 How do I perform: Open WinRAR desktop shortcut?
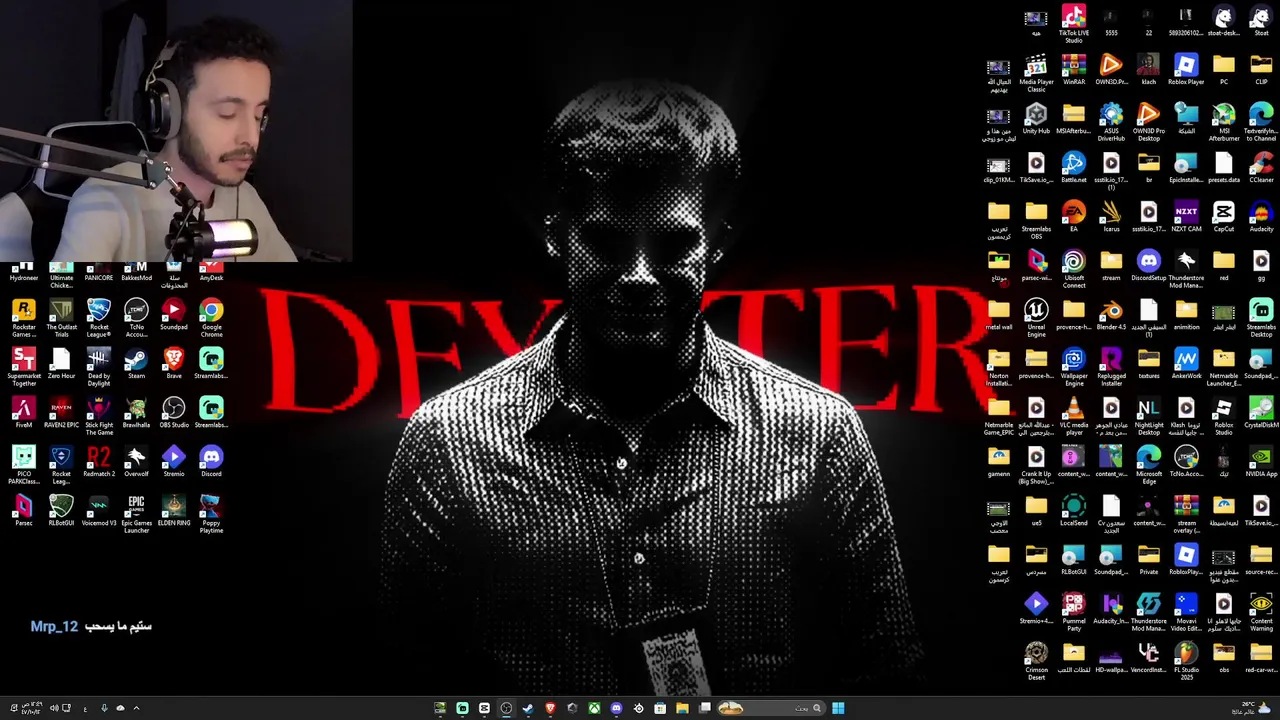pyautogui.click(x=1073, y=69)
